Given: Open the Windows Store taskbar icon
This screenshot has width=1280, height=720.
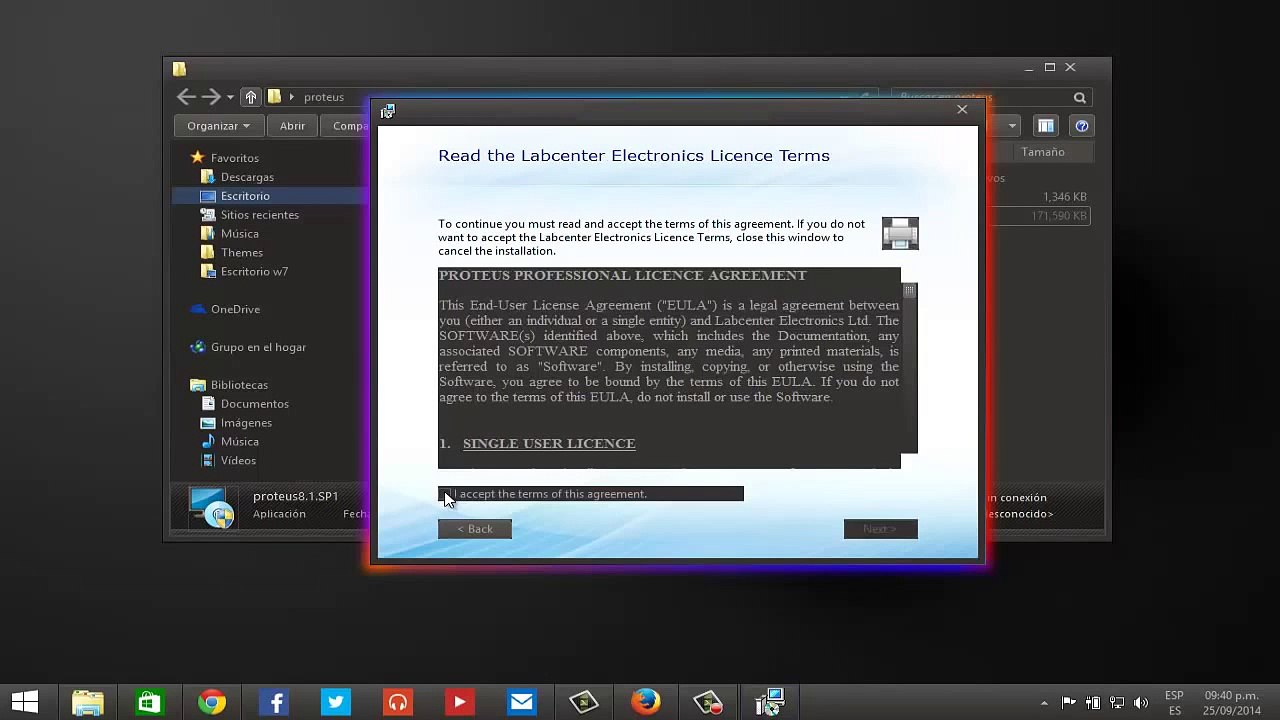Looking at the screenshot, I should [x=149, y=702].
